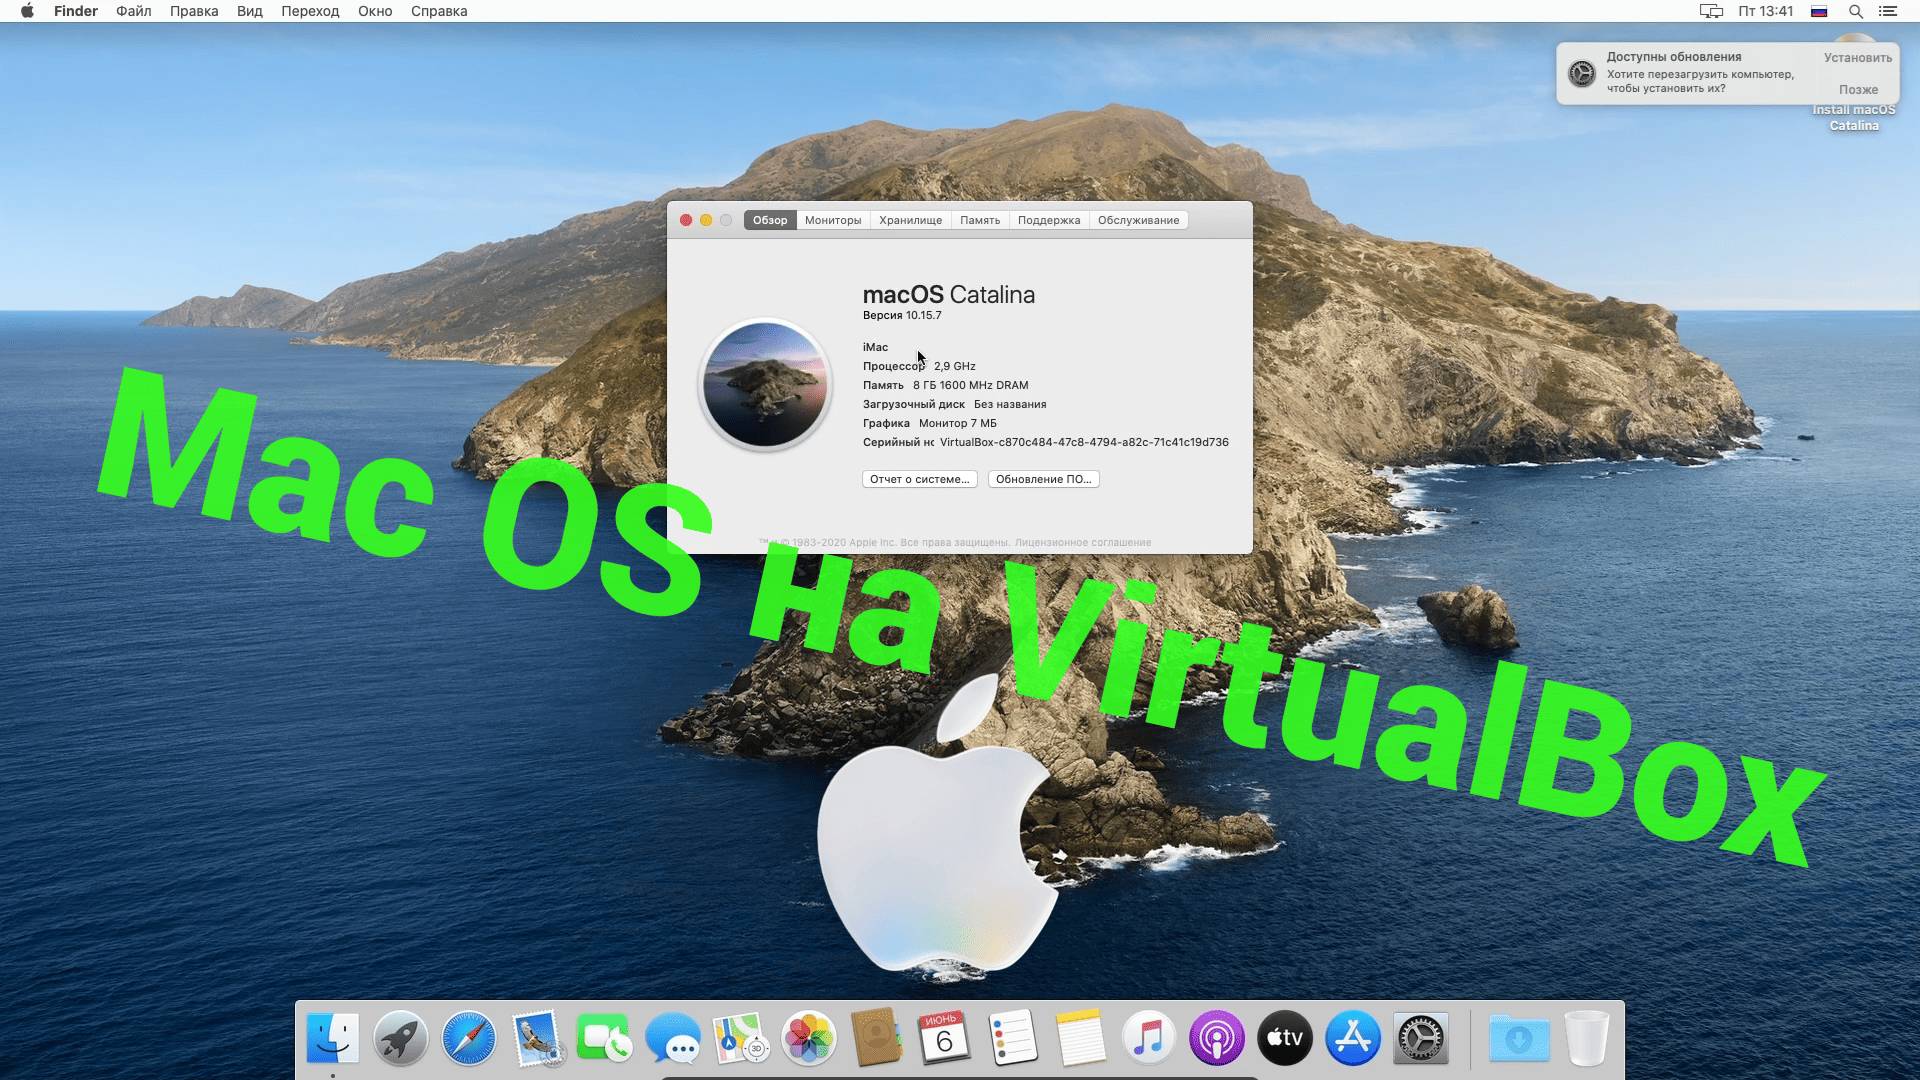Open System Preferences from the Dock
Image resolution: width=1920 pixels, height=1080 pixels.
click(x=1422, y=1039)
